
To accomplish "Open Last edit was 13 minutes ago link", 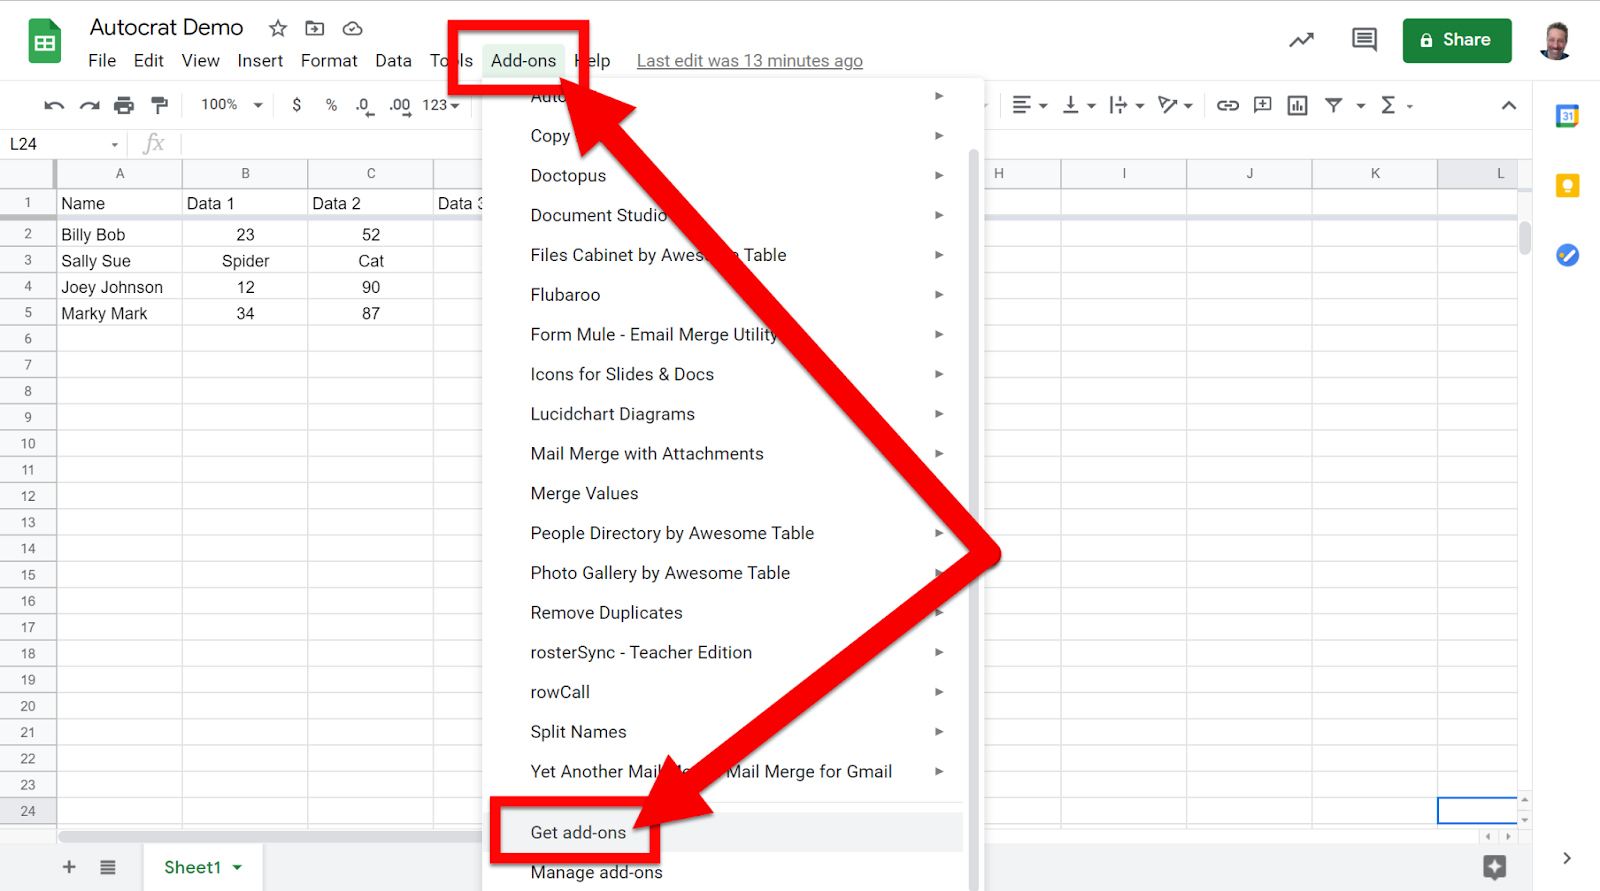I will tap(749, 61).
